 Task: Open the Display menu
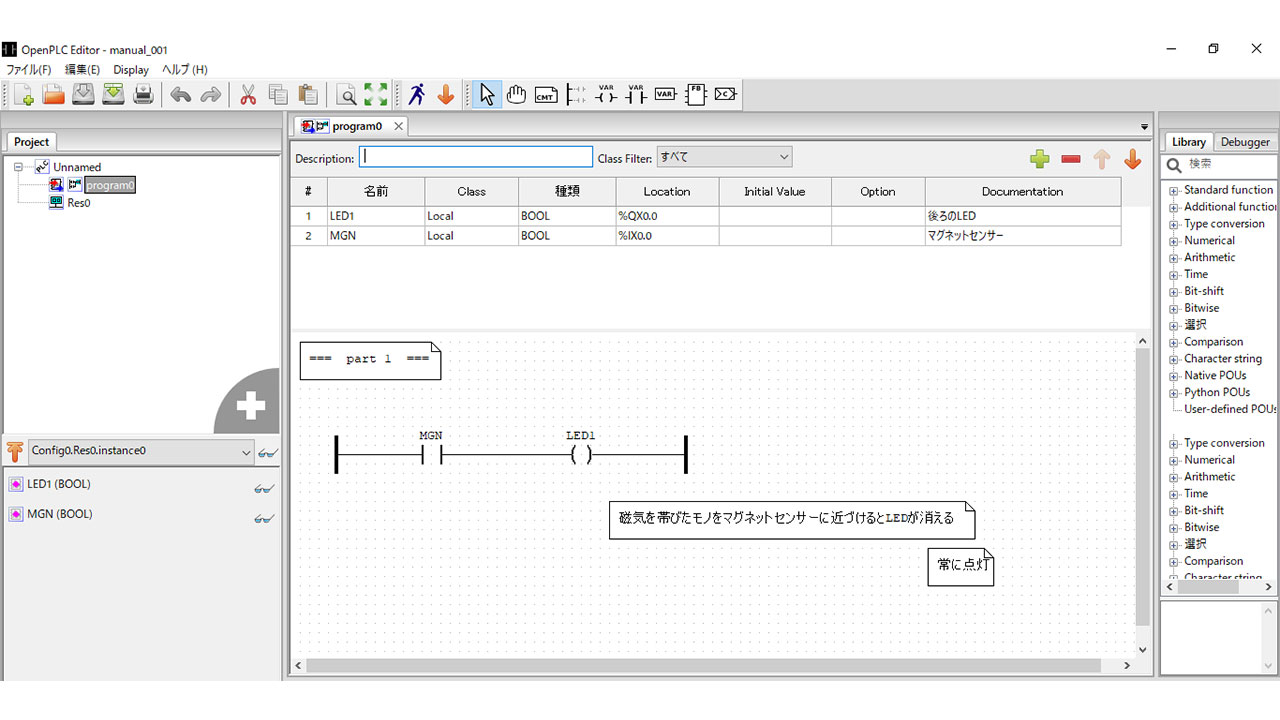pyautogui.click(x=131, y=70)
